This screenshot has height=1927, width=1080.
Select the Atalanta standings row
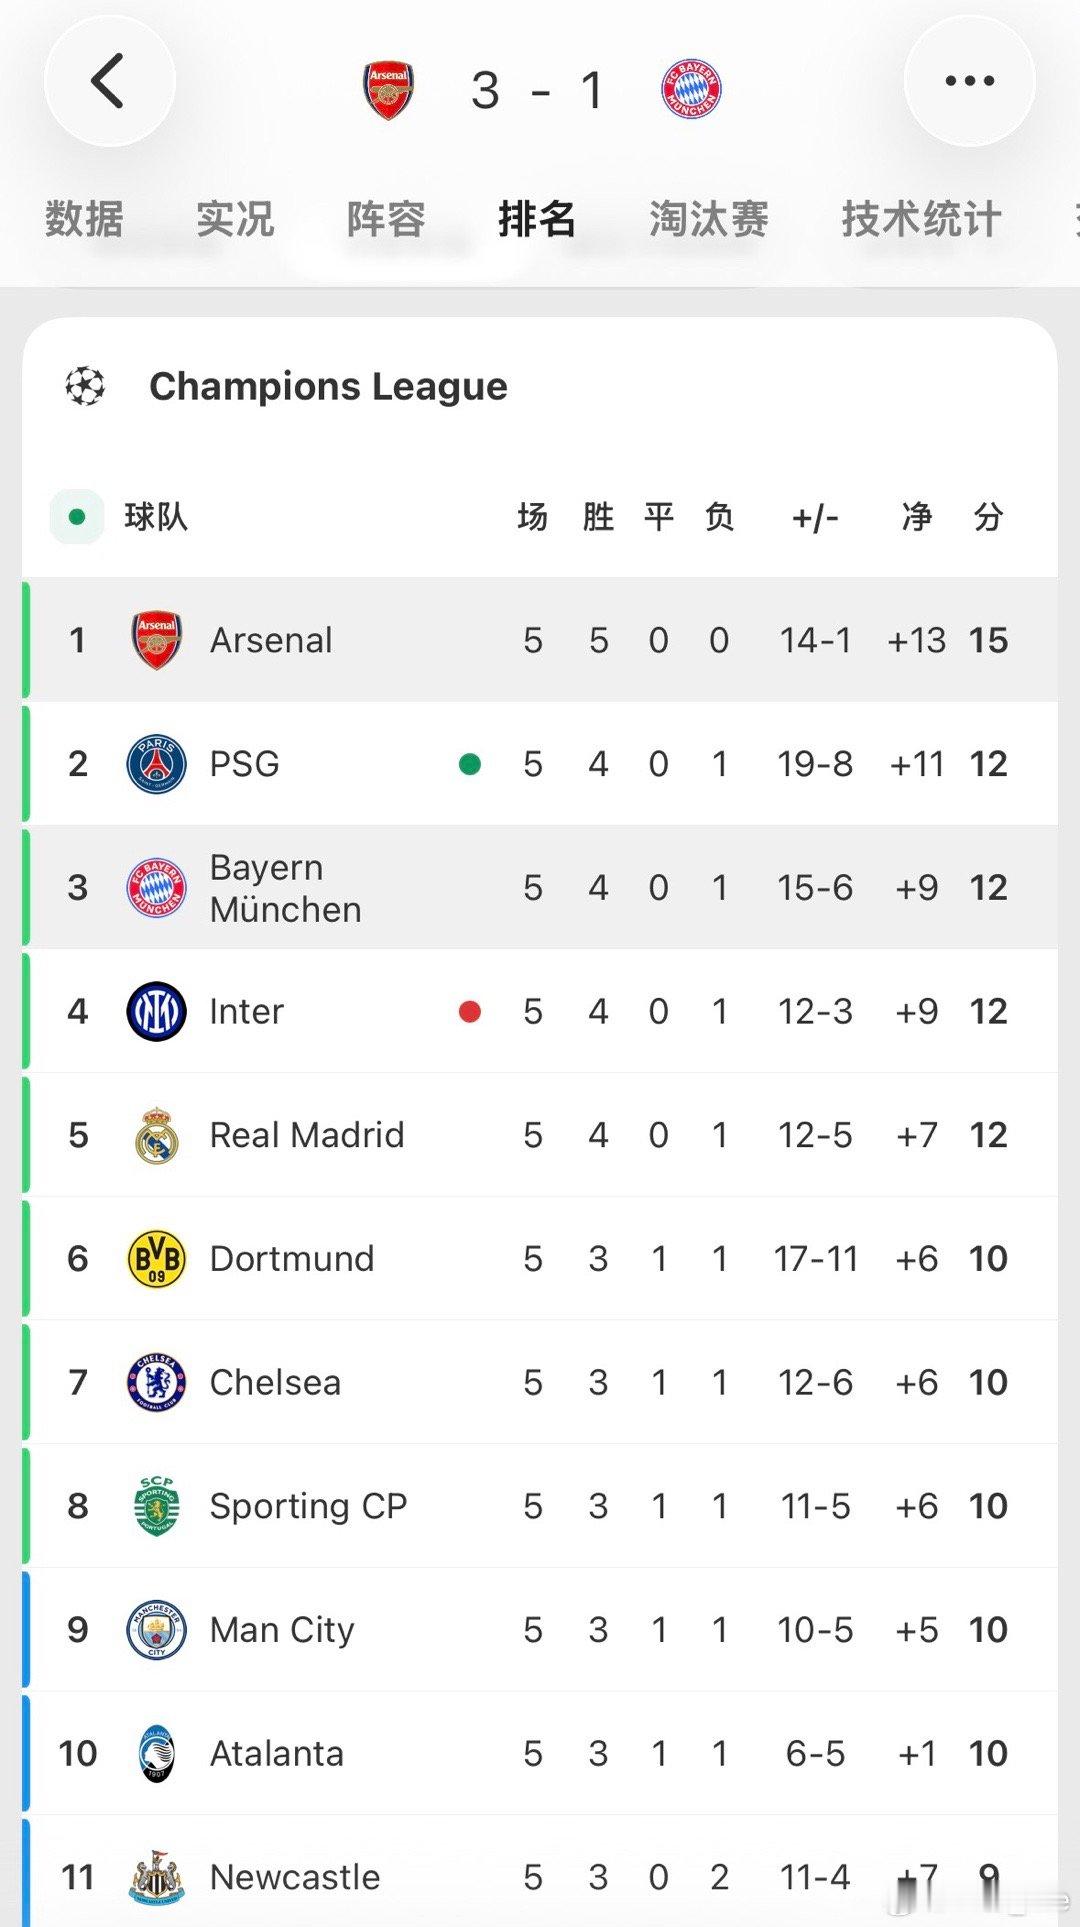point(540,1753)
